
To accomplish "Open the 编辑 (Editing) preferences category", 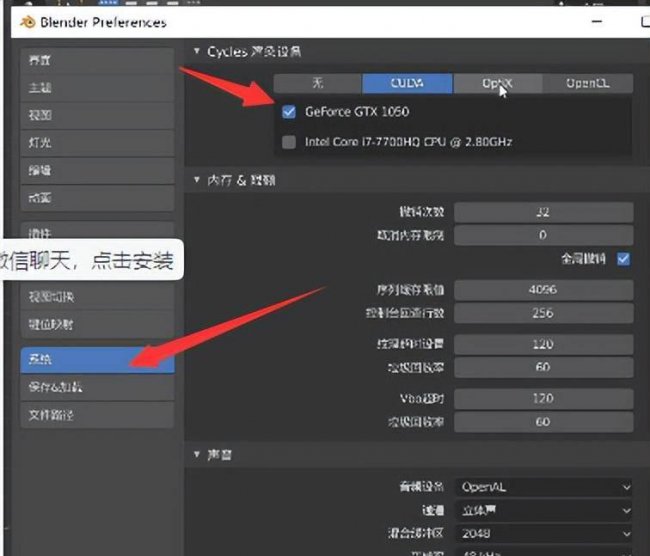I will [97, 170].
